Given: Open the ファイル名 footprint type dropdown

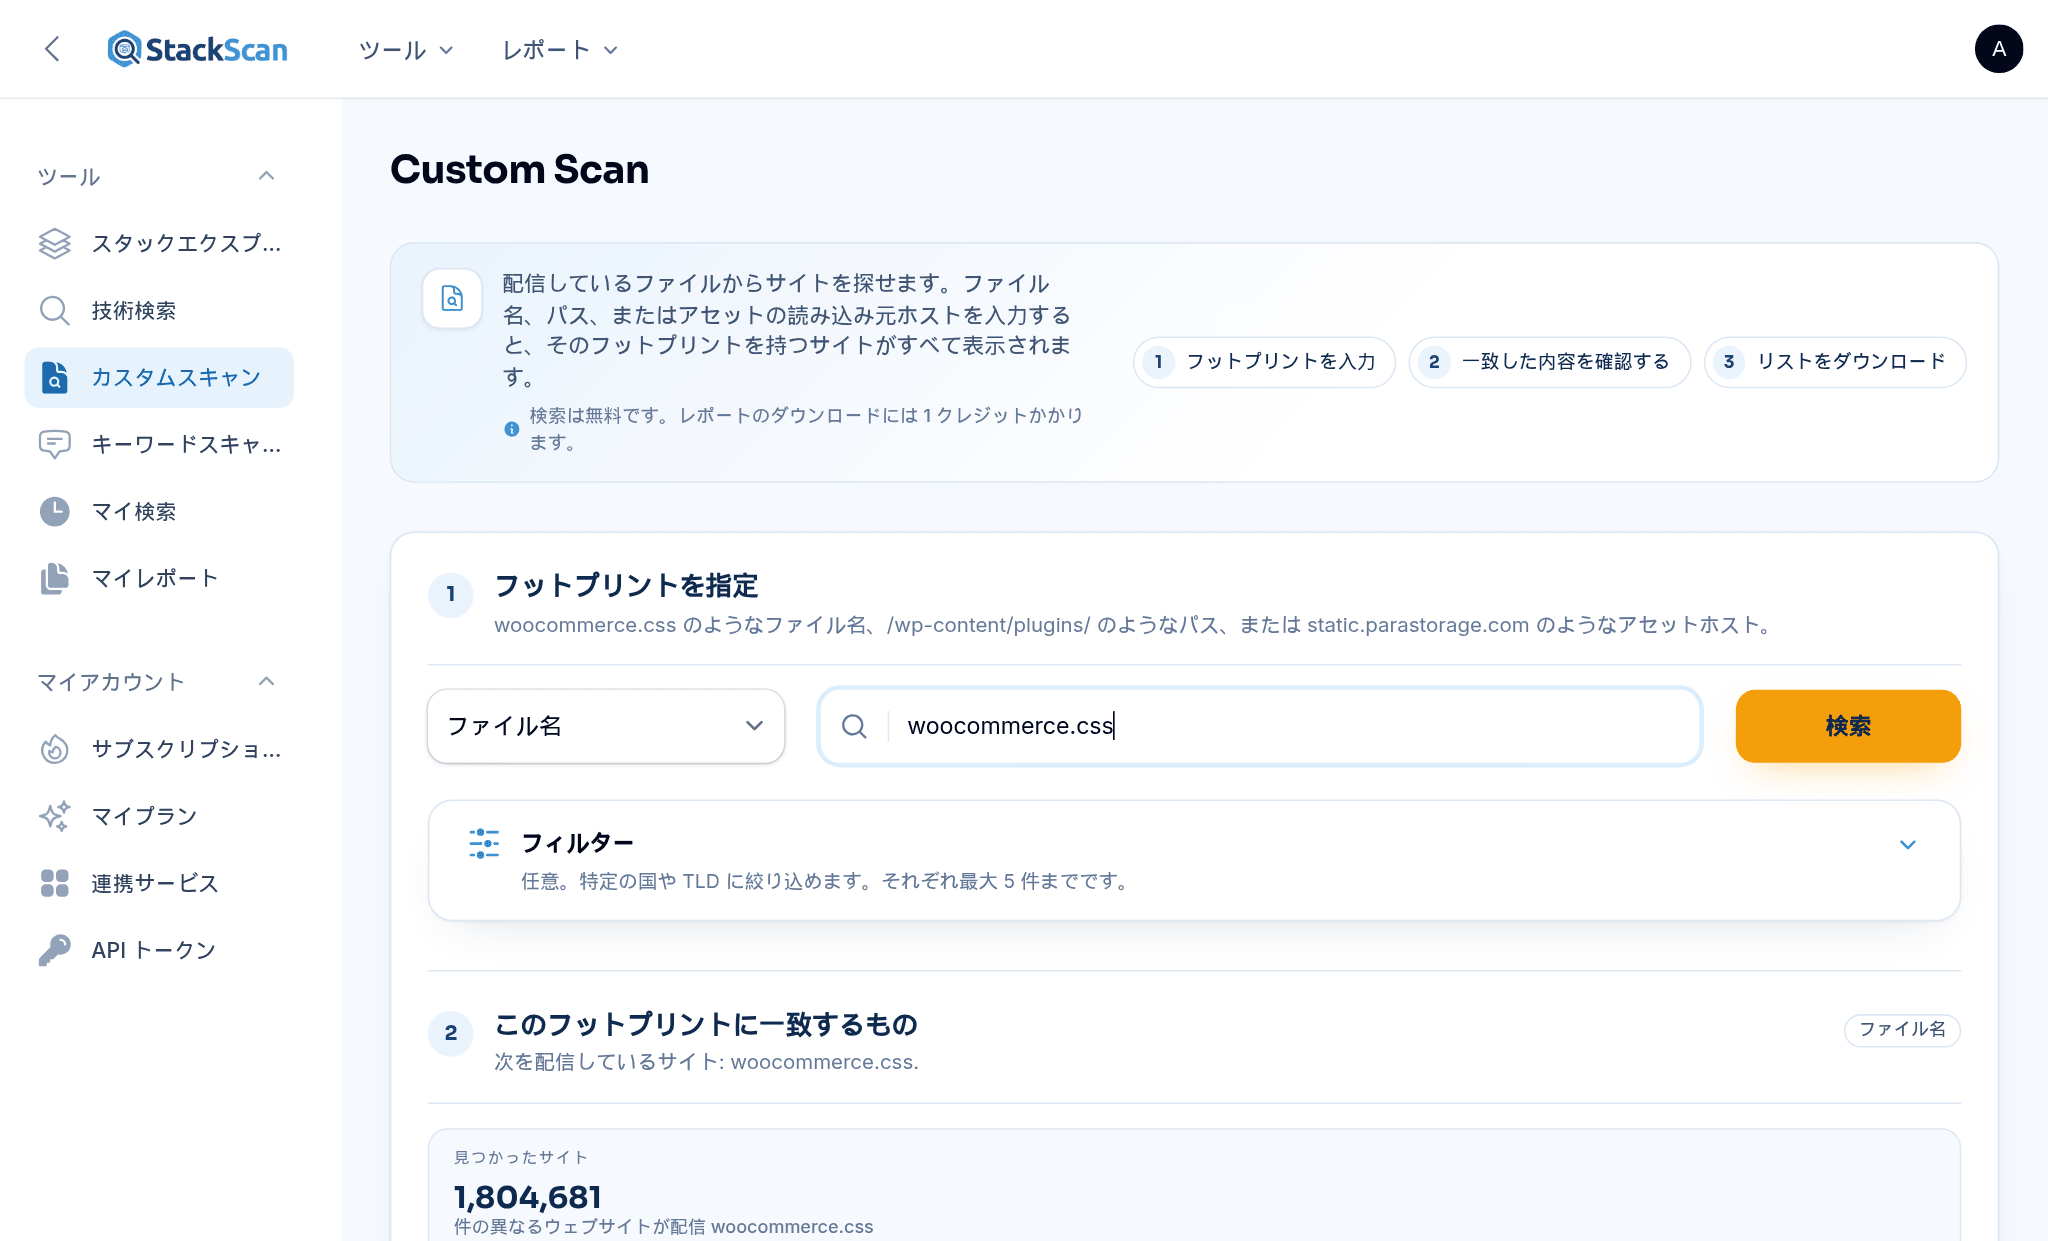Looking at the screenshot, I should tap(606, 726).
